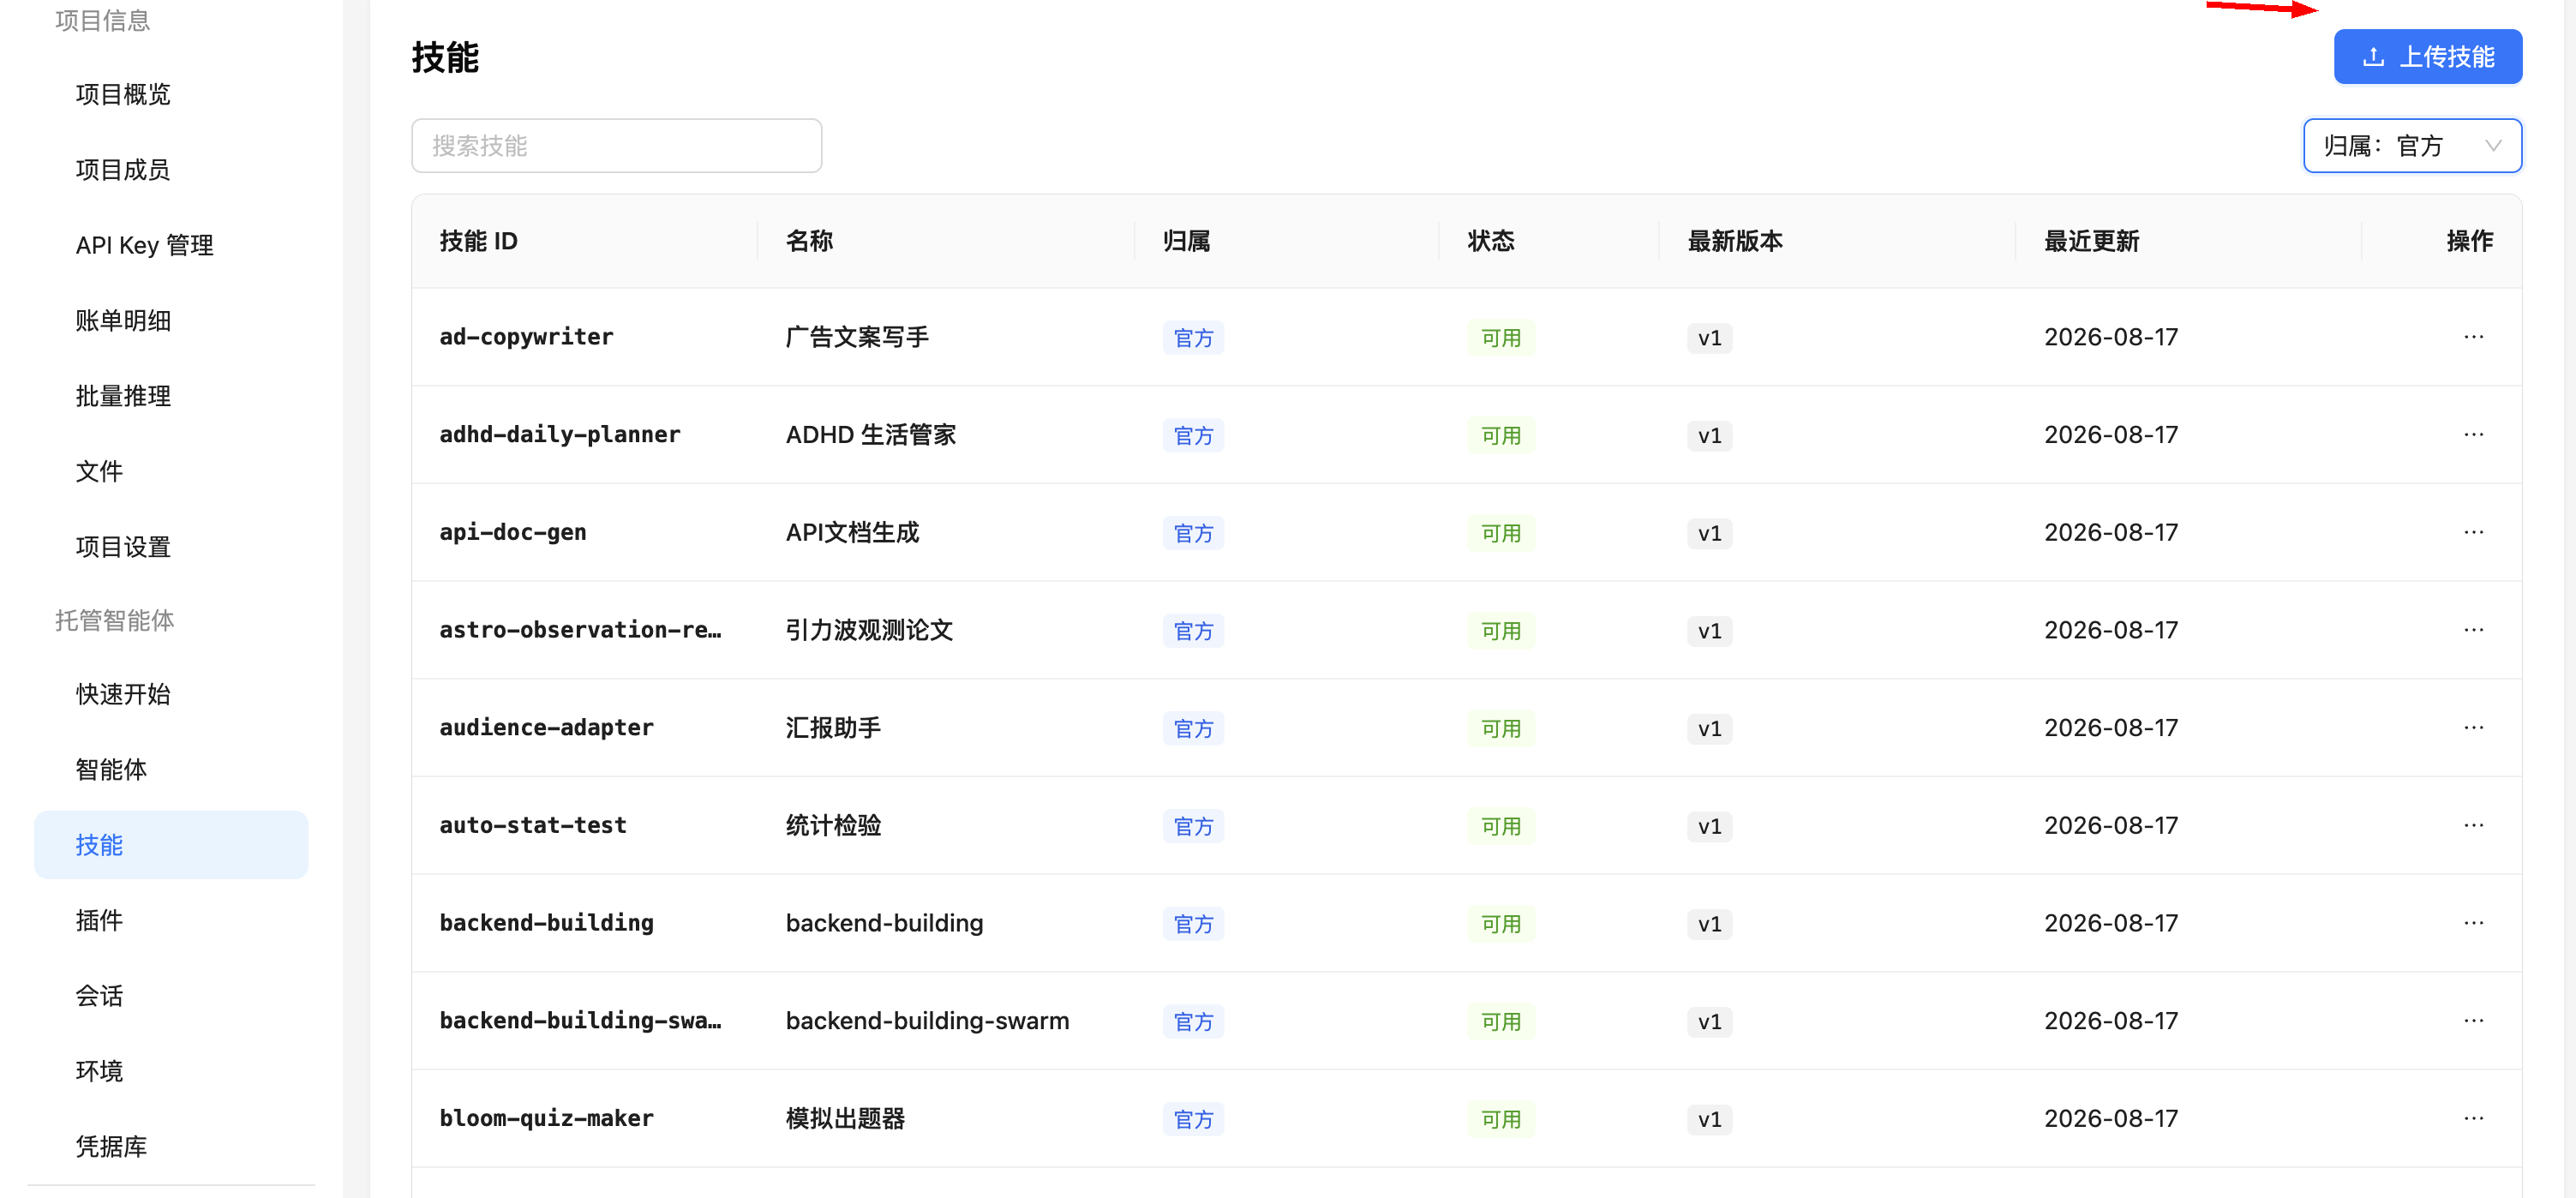This screenshot has width=2576, height=1198.
Task: Click date 2026-08-17 in auto-stat-test row
Action: 2110,825
